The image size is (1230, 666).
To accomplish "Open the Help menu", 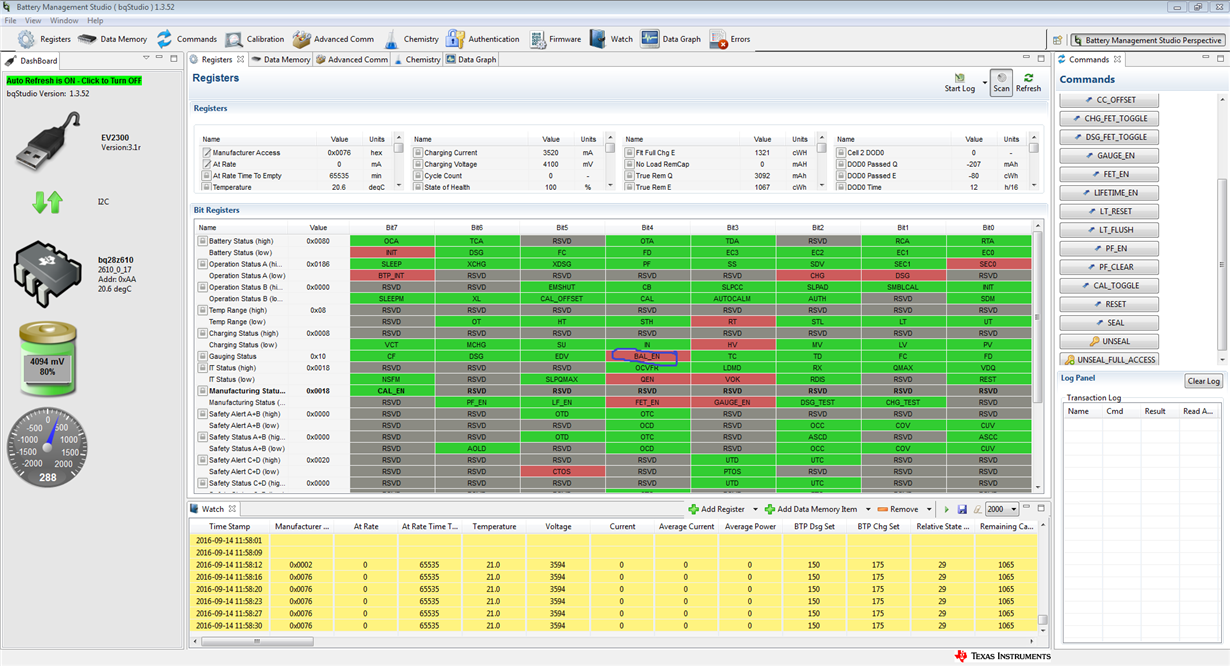I will [95, 20].
